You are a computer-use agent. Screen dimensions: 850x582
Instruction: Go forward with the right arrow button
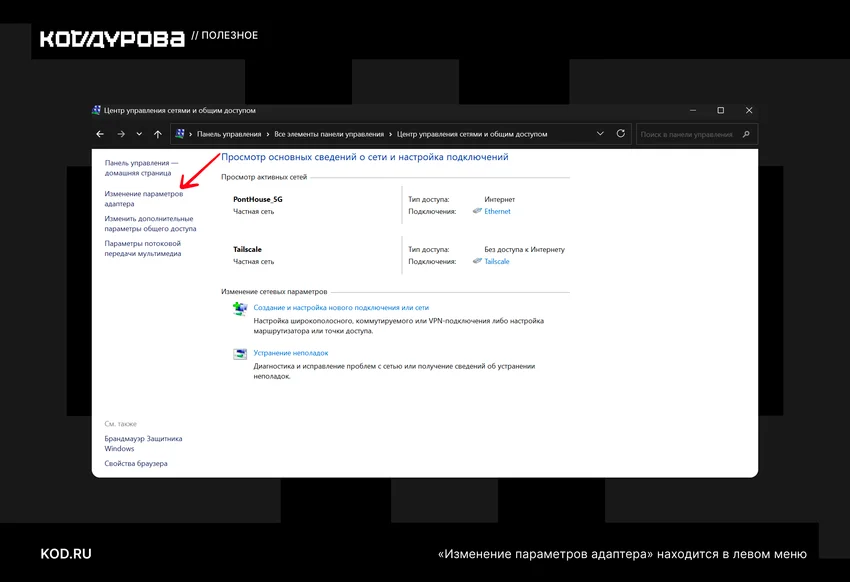tap(121, 134)
